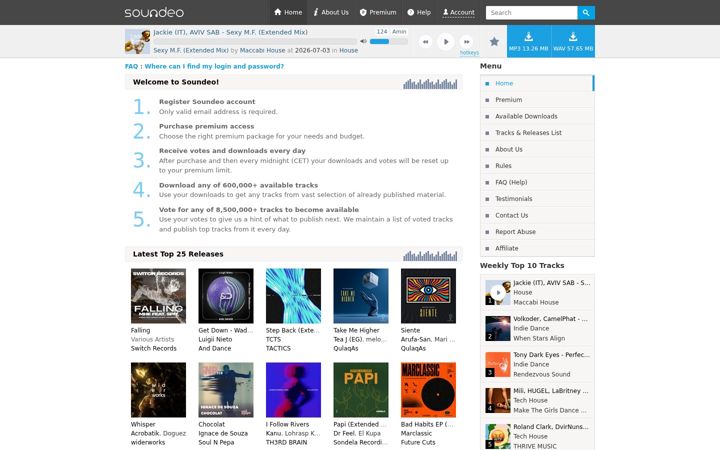Skip to next track in player
Viewport: 720px width, 450px height.
click(x=466, y=42)
